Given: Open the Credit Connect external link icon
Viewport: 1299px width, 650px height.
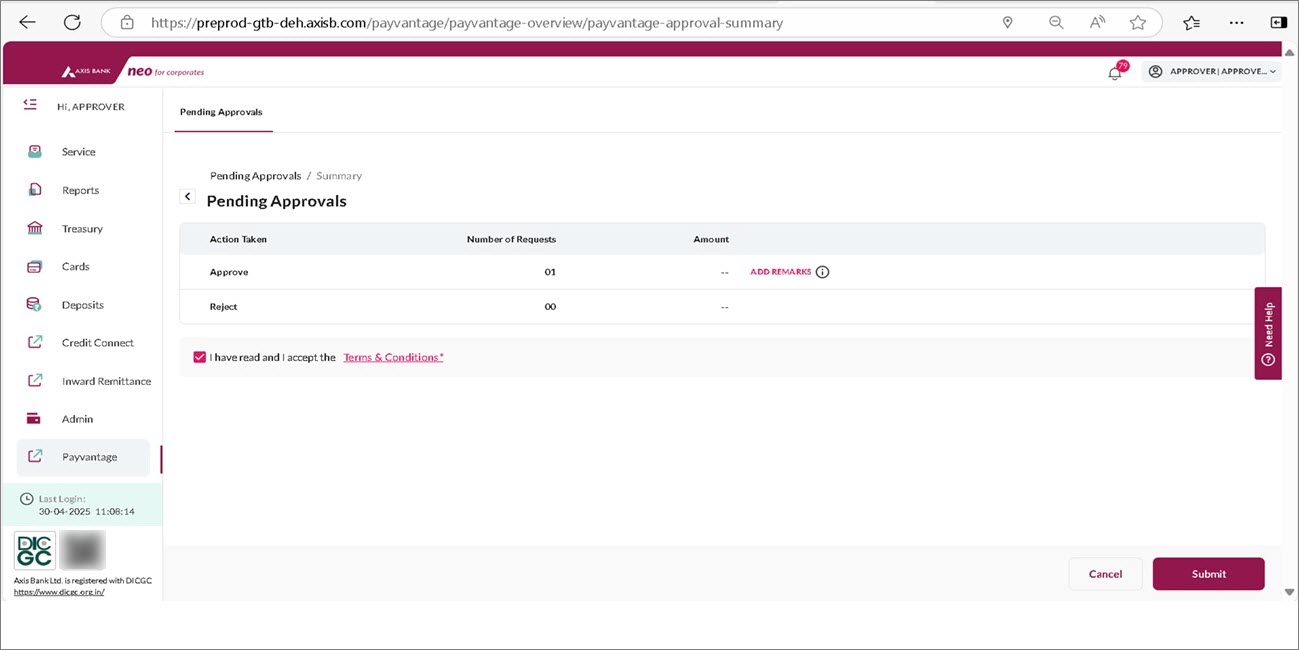Looking at the screenshot, I should point(35,342).
